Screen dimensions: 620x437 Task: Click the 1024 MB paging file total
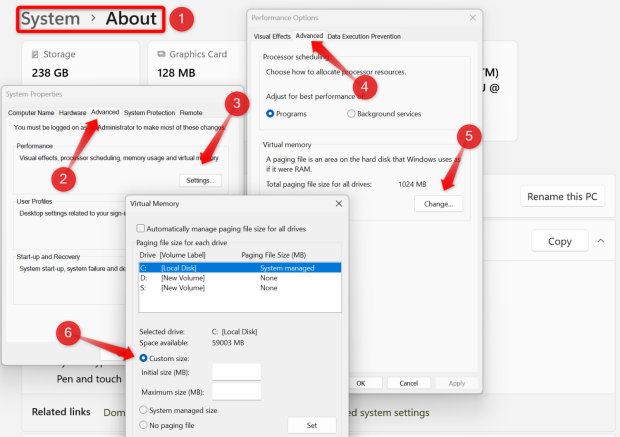412,184
